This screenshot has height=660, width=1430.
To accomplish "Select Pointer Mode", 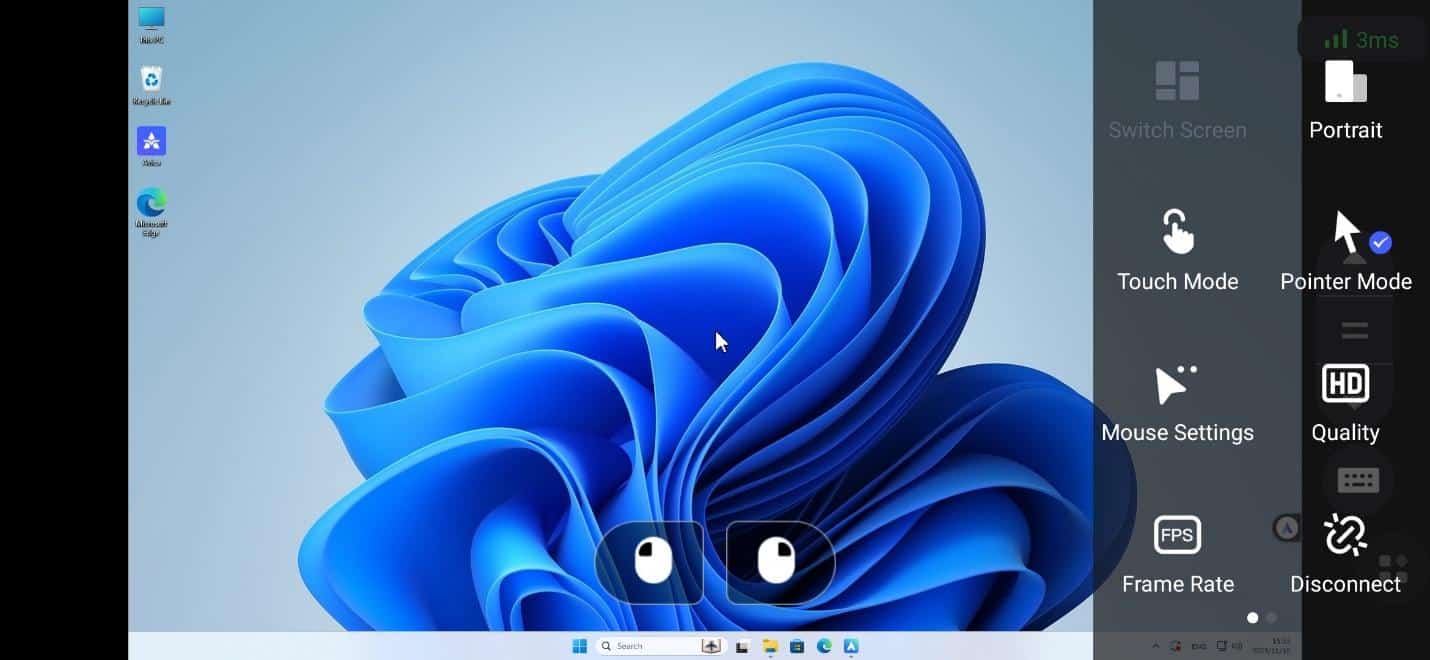I will 1346,250.
